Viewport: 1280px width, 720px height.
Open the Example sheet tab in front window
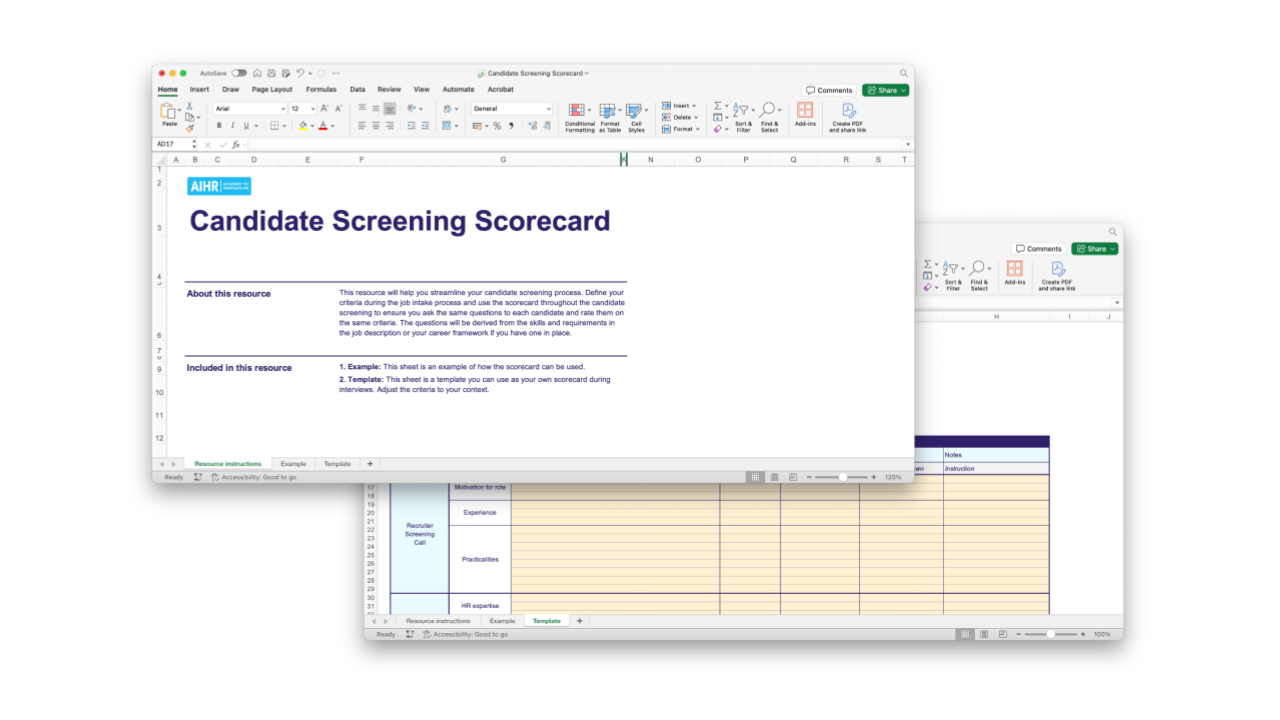coord(293,464)
